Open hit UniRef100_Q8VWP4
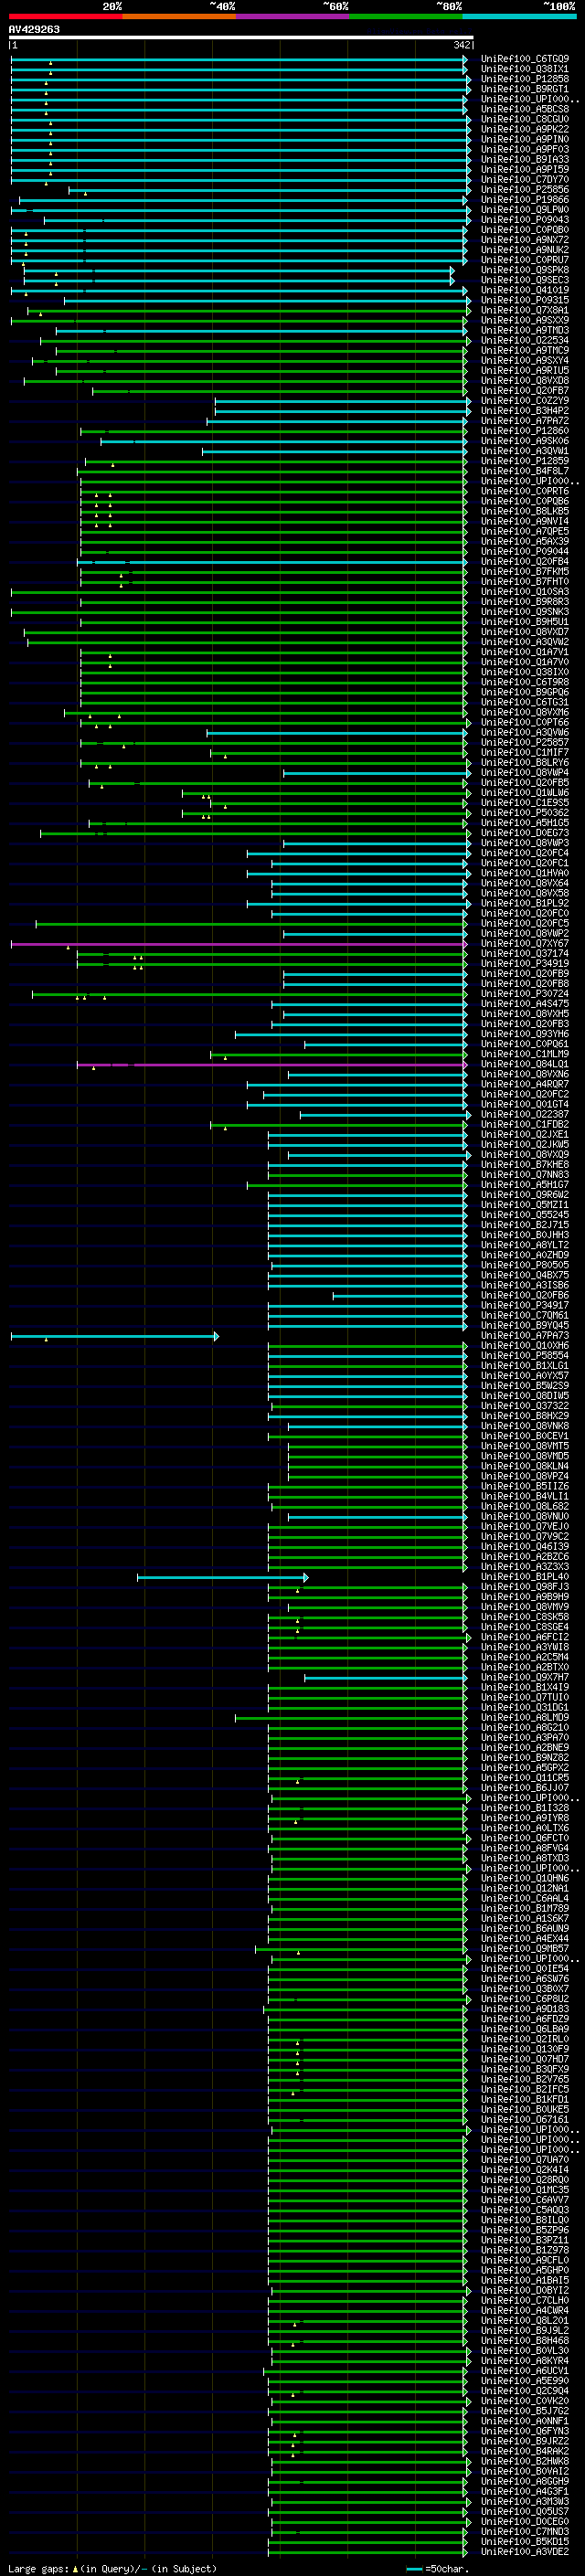Image resolution: width=585 pixels, height=2576 pixels. pyautogui.click(x=525, y=773)
